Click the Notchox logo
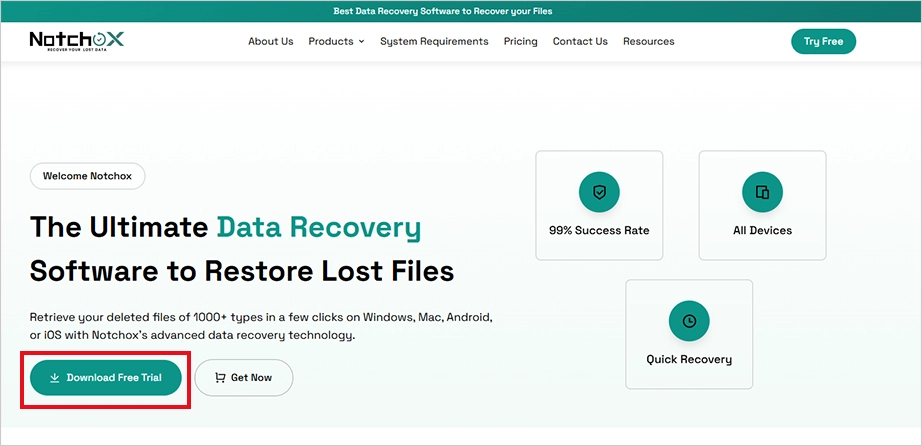The width and height of the screenshot is (922, 446). point(76,41)
